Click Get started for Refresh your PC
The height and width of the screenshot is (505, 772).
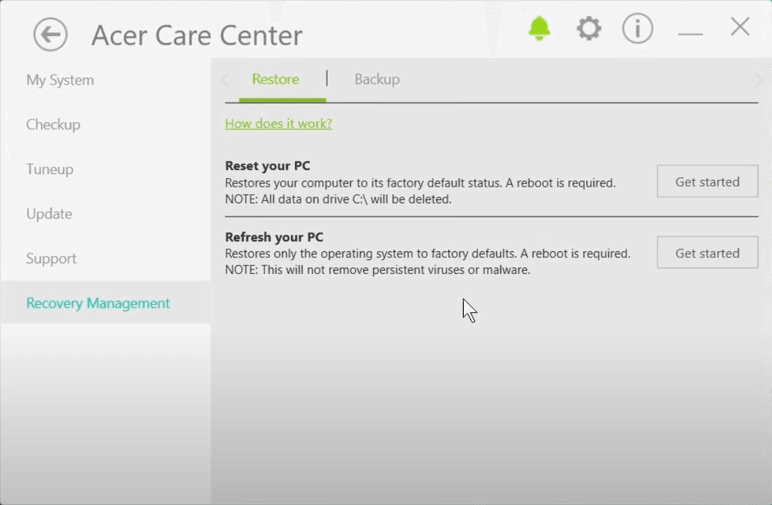(707, 253)
